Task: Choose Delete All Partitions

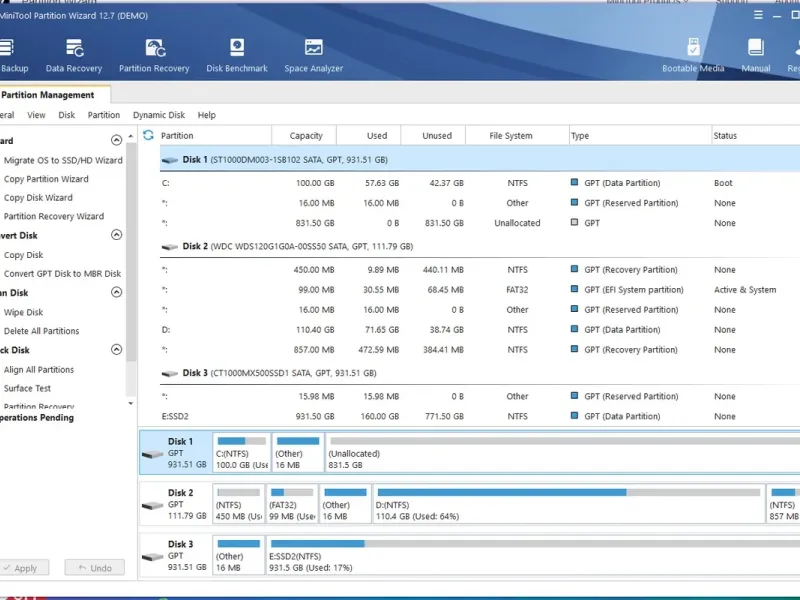Action: click(x=41, y=331)
